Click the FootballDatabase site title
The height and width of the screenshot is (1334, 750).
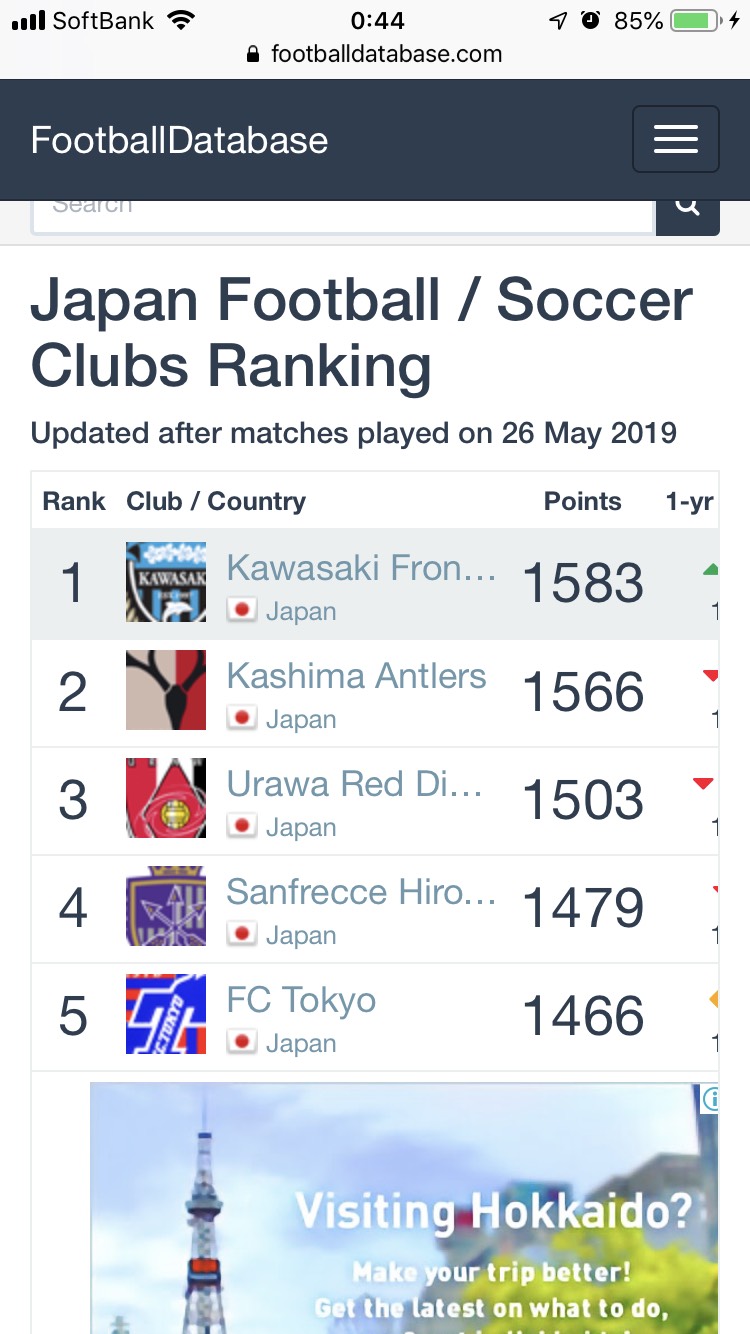179,140
